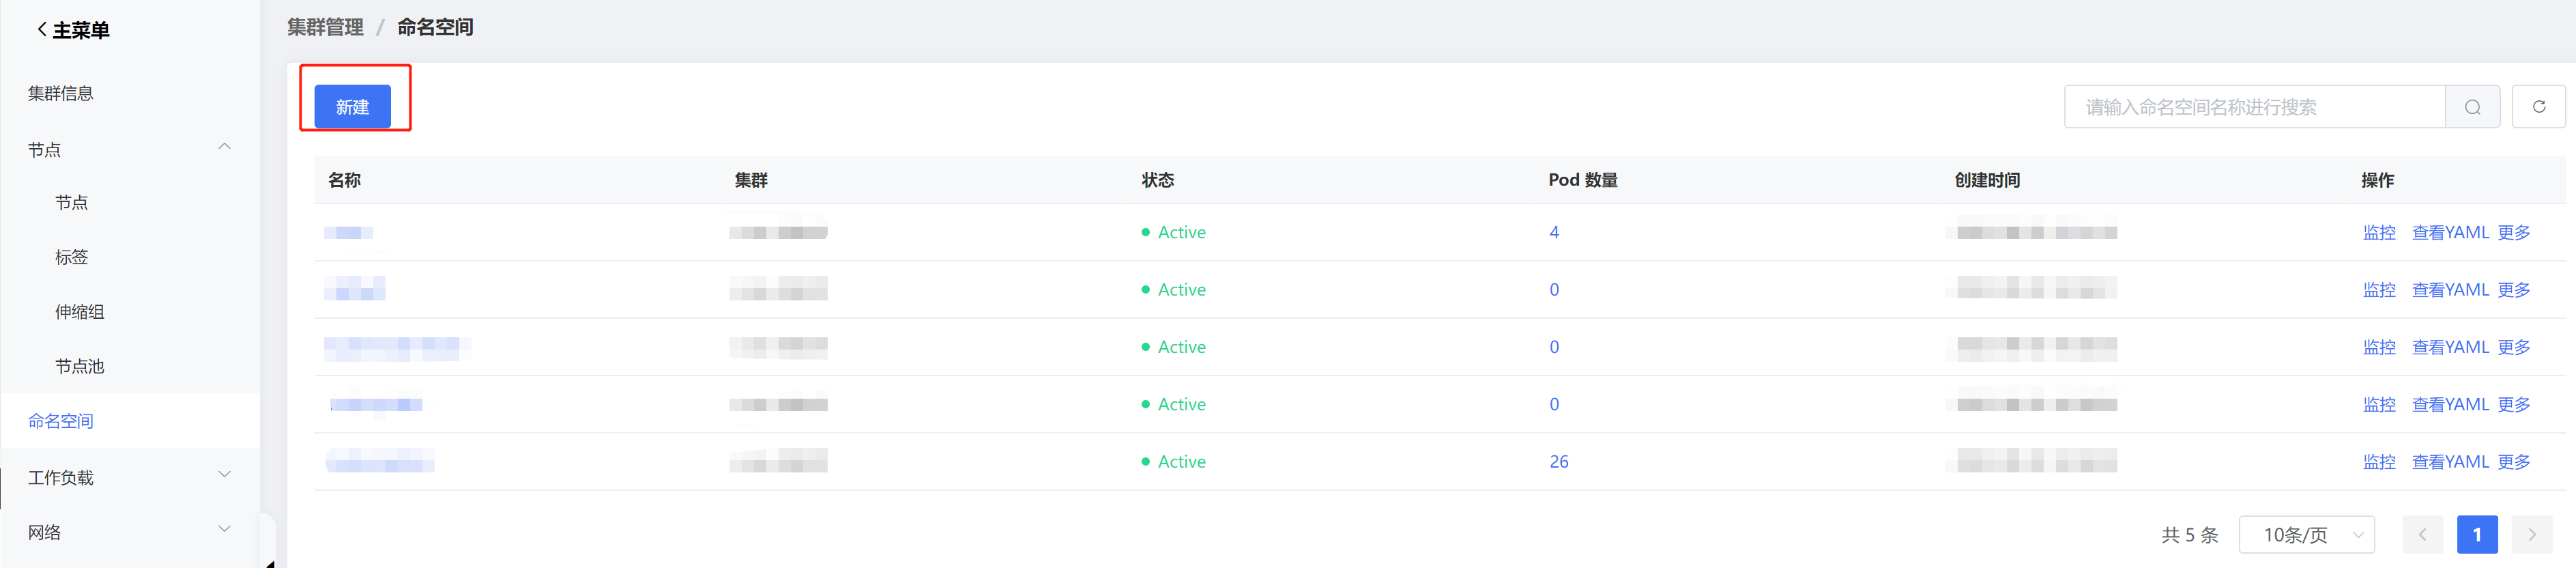Click the blue 新建 button
Screen dimensions: 2576x568
pos(352,107)
